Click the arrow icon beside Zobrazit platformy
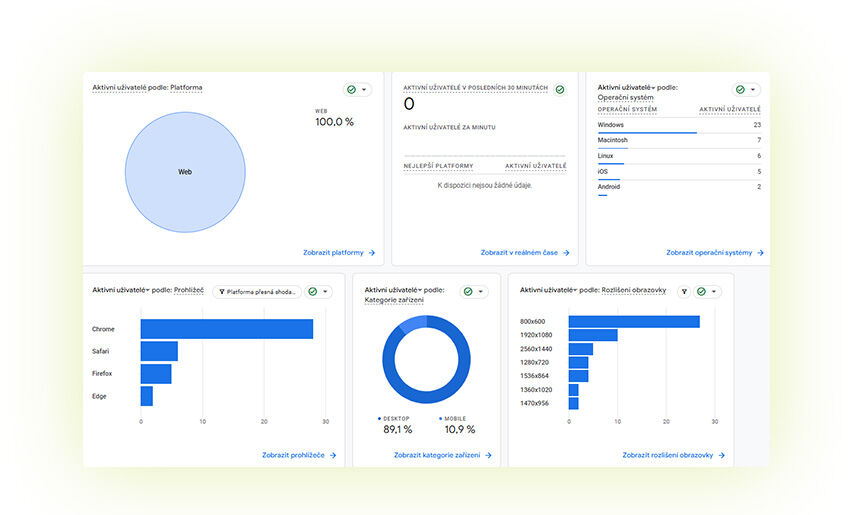The width and height of the screenshot is (850, 515). 371,253
